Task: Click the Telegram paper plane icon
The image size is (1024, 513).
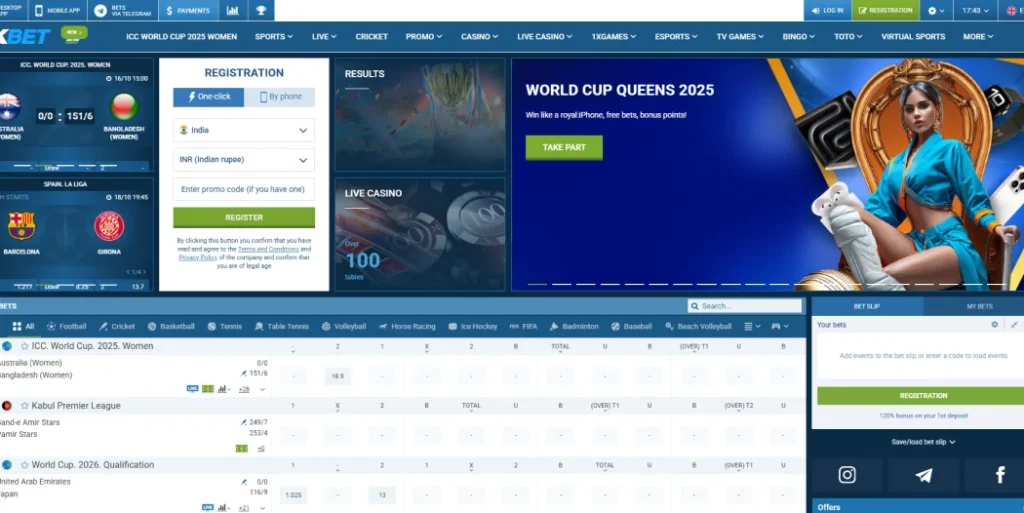Action: [x=923, y=475]
